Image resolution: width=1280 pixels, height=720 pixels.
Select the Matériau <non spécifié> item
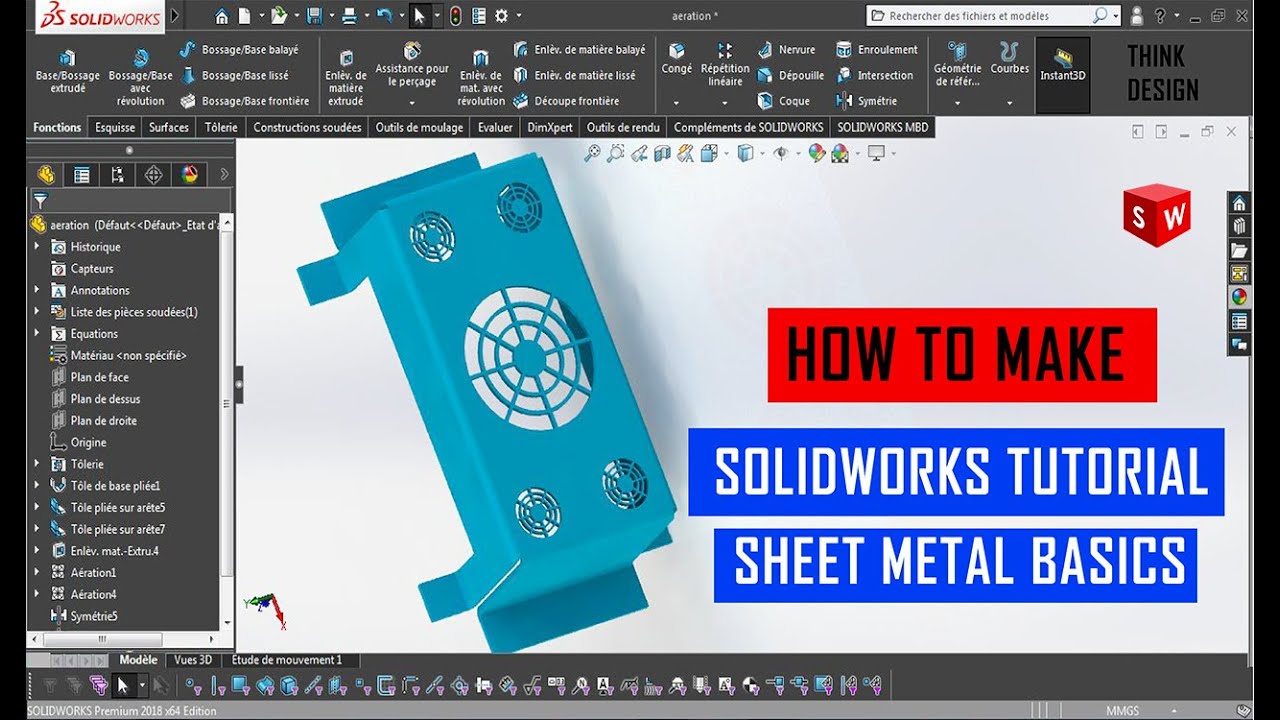click(119, 355)
